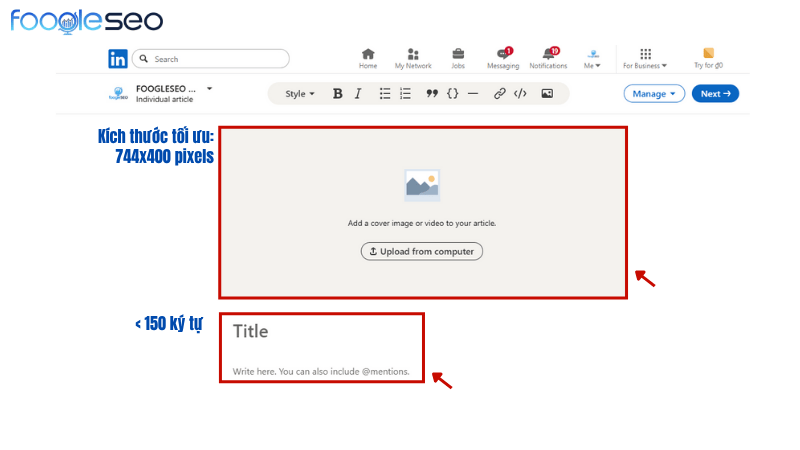Open the Me profile menu
The image size is (800, 450).
[593, 58]
